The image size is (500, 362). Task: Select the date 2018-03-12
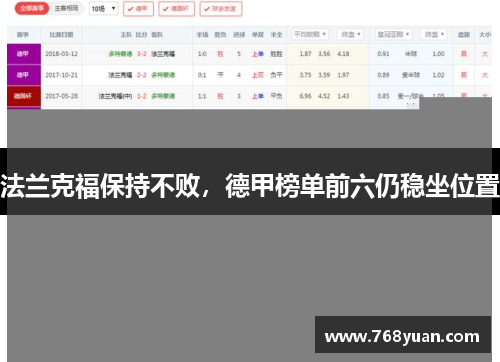pyautogui.click(x=61, y=54)
